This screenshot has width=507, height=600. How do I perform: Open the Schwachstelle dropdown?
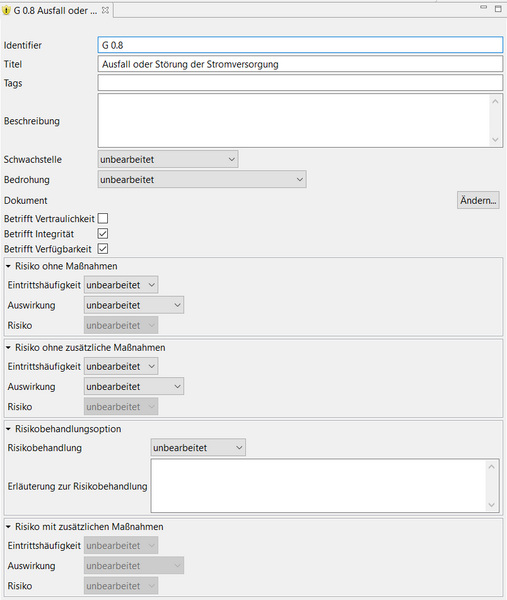pos(168,159)
